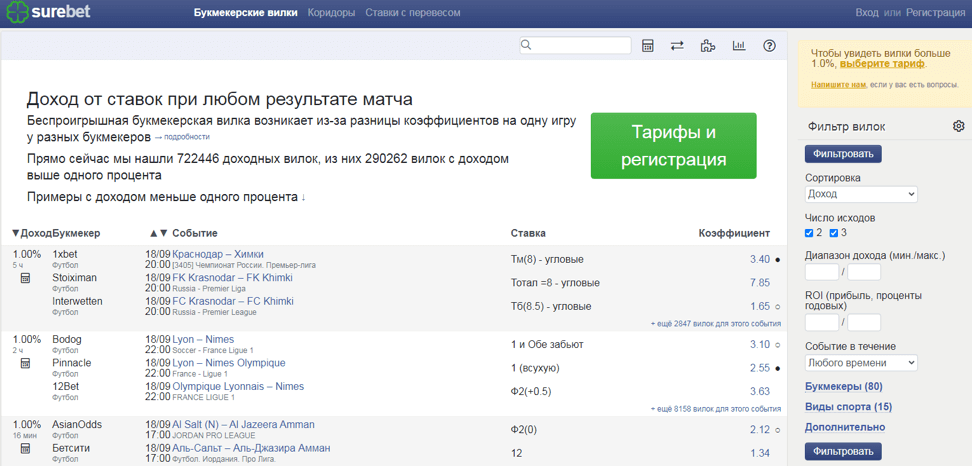Click coefficient 3.63 for 12Bet

(759, 392)
